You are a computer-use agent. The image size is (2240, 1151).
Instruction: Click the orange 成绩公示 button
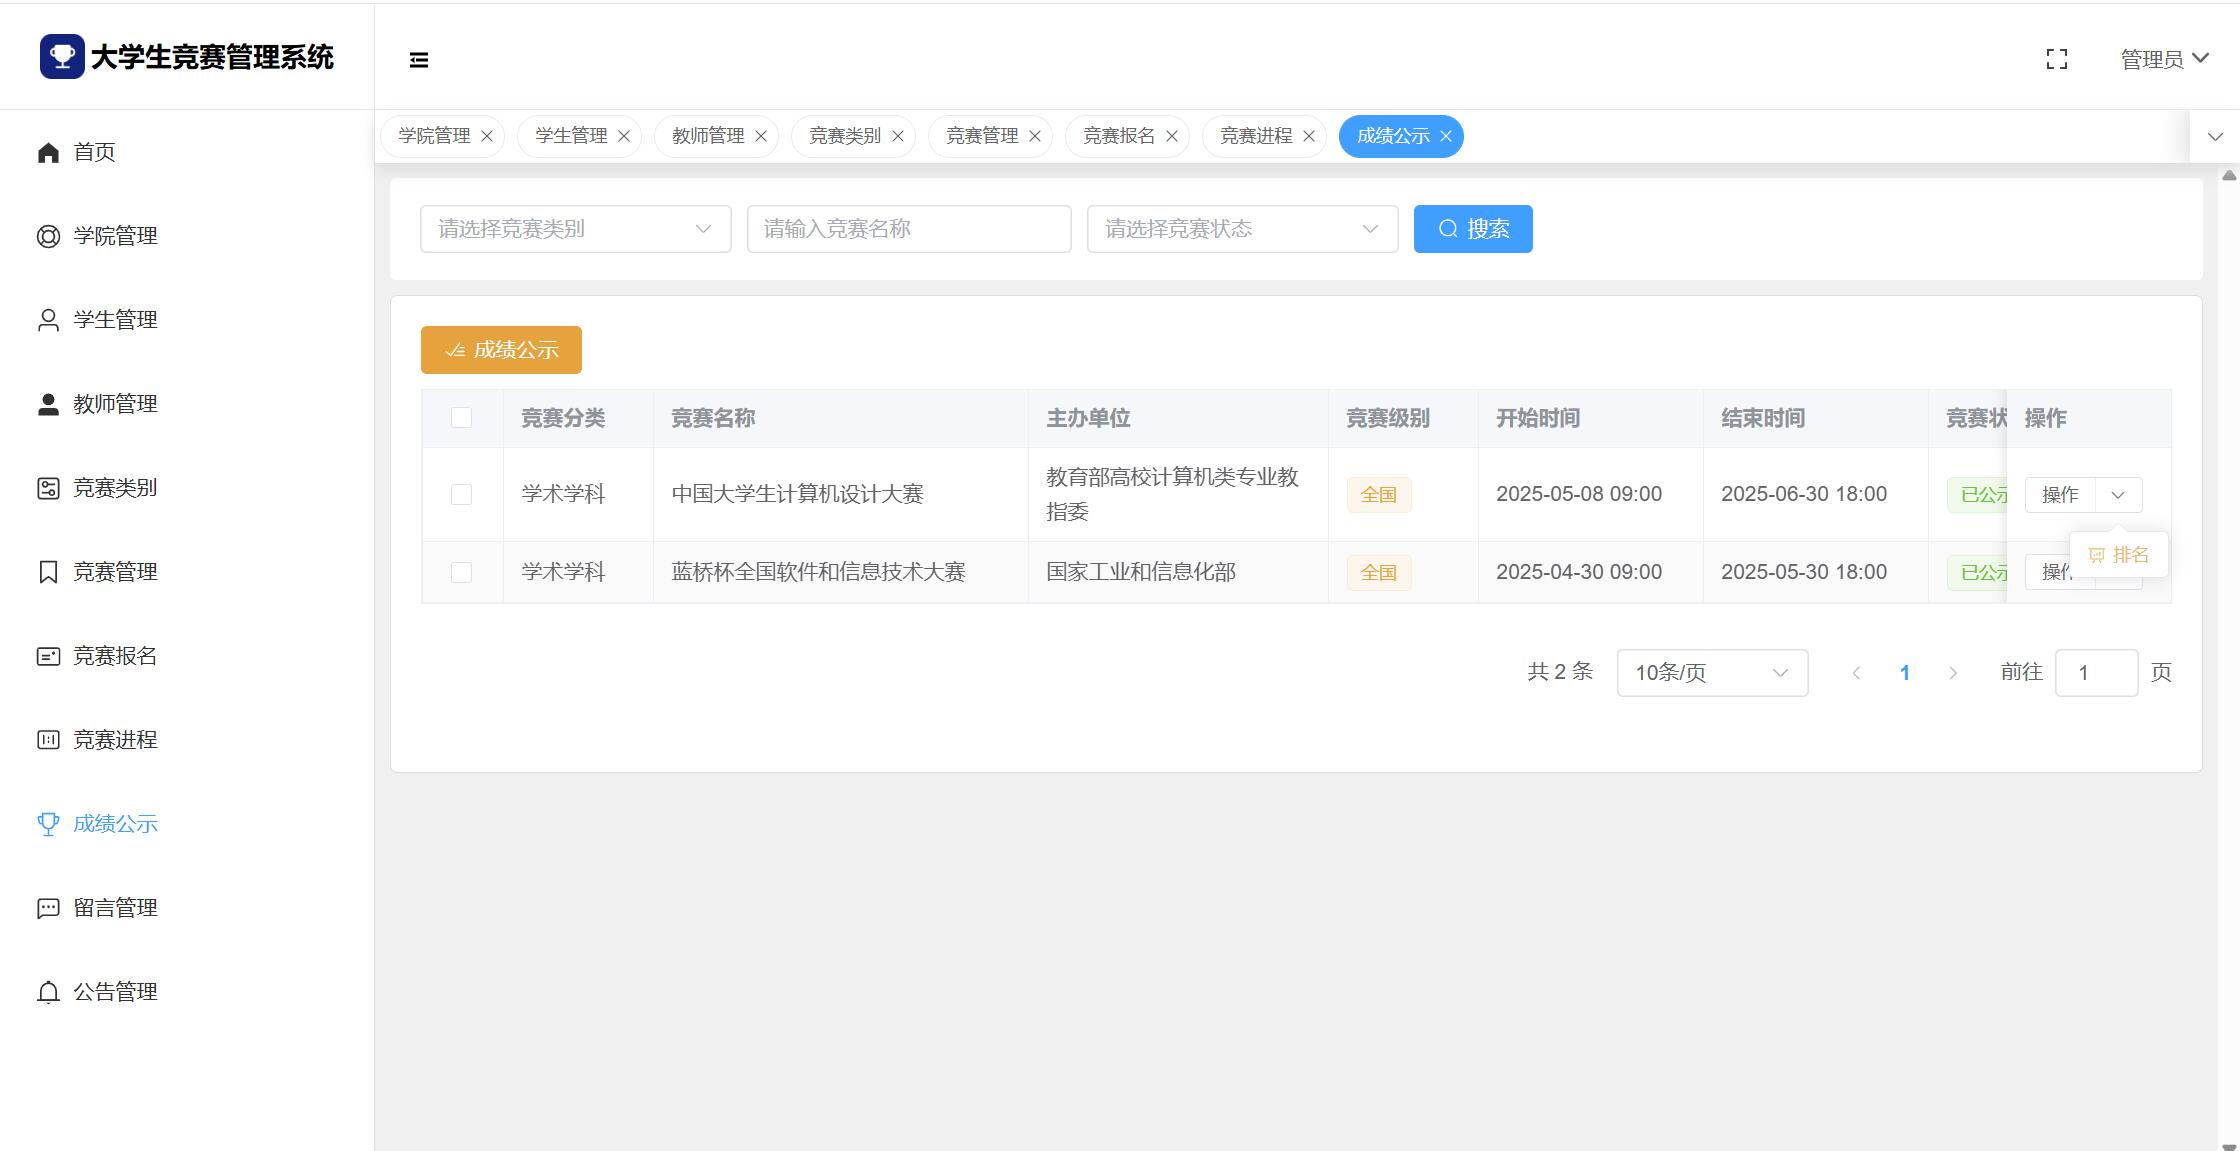pos(501,350)
